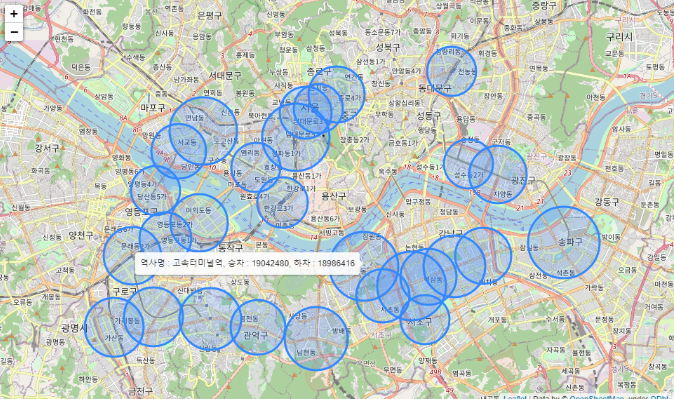Click the 고속터미널역 ridership tooltip

tap(248, 263)
